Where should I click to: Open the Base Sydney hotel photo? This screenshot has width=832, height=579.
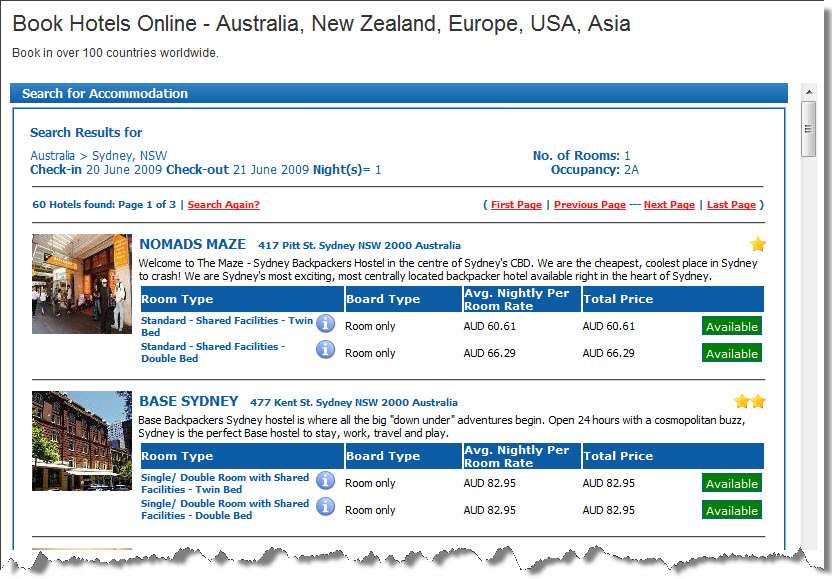point(81,441)
